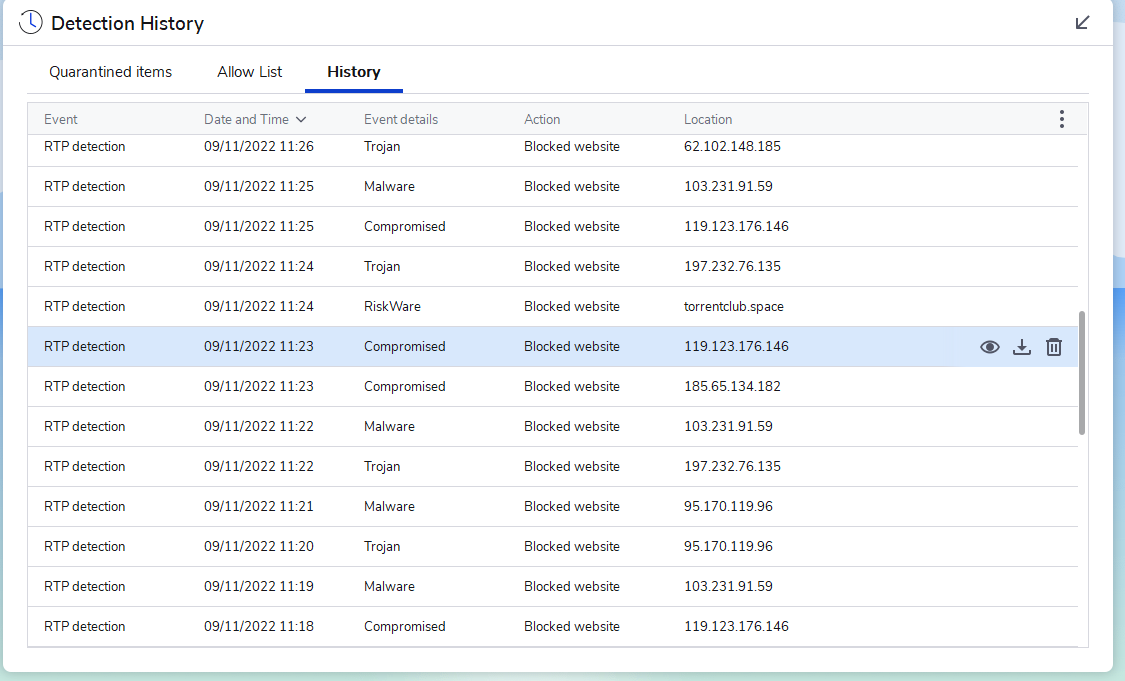Image resolution: width=1125 pixels, height=681 pixels.
Task: Select the History tab
Action: pyautogui.click(x=353, y=71)
